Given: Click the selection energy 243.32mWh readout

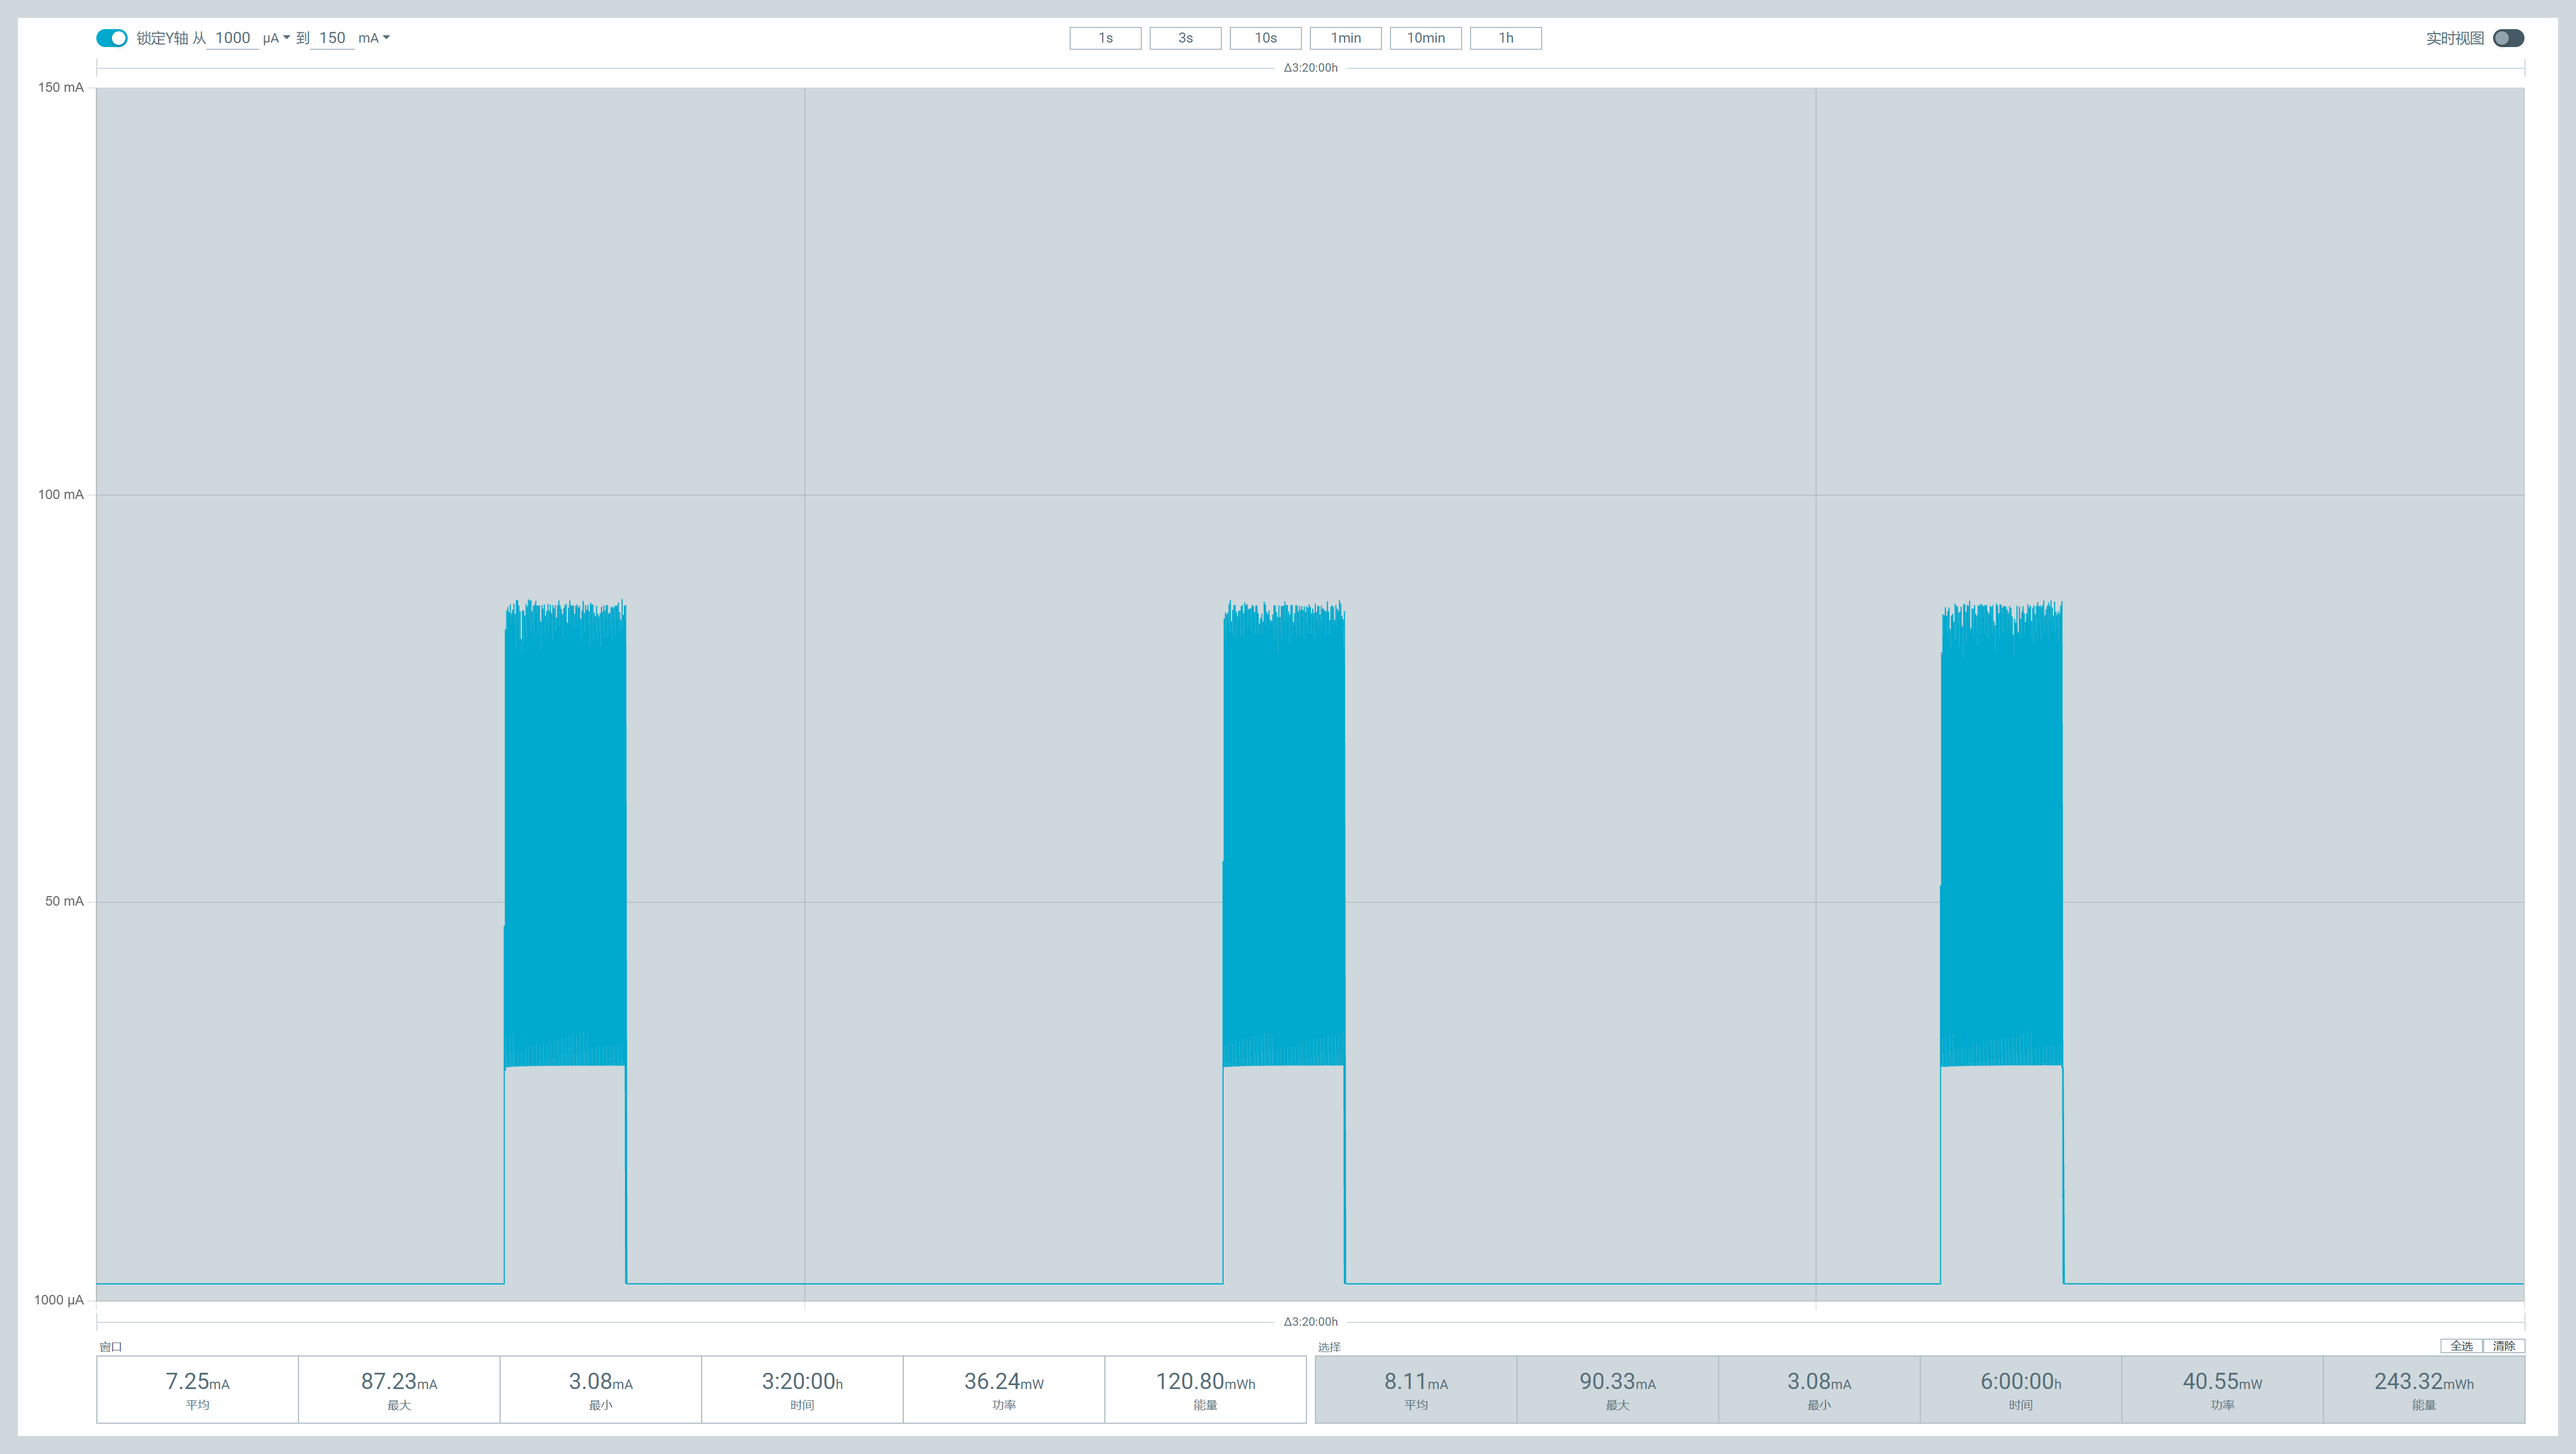Looking at the screenshot, I should pos(2423,1389).
